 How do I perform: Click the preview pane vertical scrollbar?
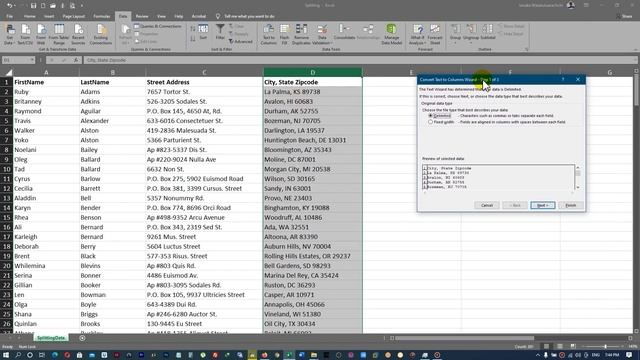[x=578, y=178]
